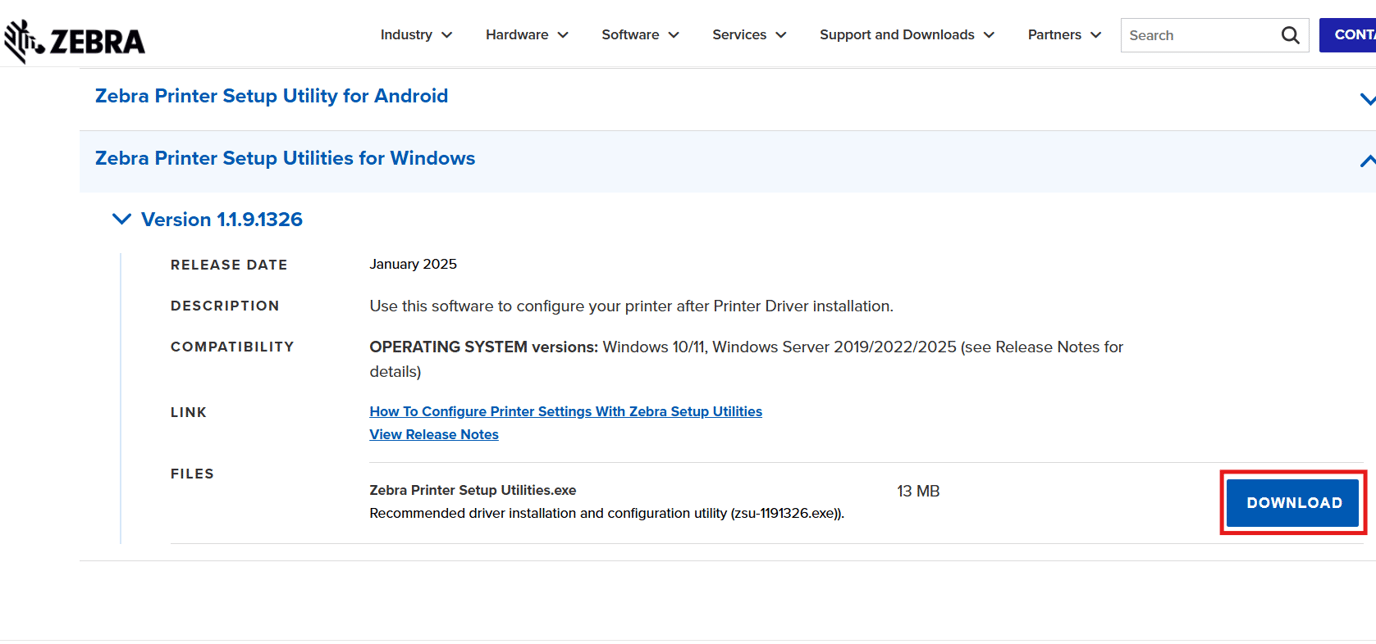Open the Hardware menu
The image size is (1376, 644).
527,35
